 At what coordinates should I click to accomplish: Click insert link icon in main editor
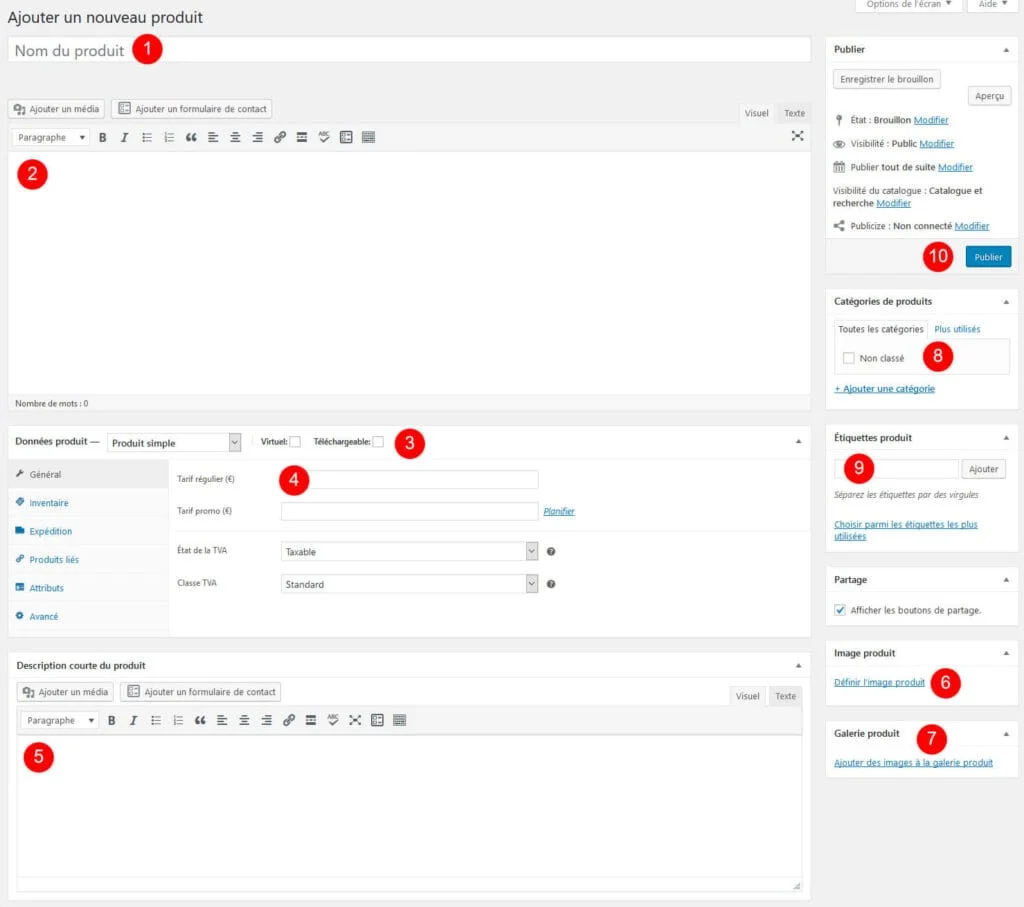click(x=279, y=137)
